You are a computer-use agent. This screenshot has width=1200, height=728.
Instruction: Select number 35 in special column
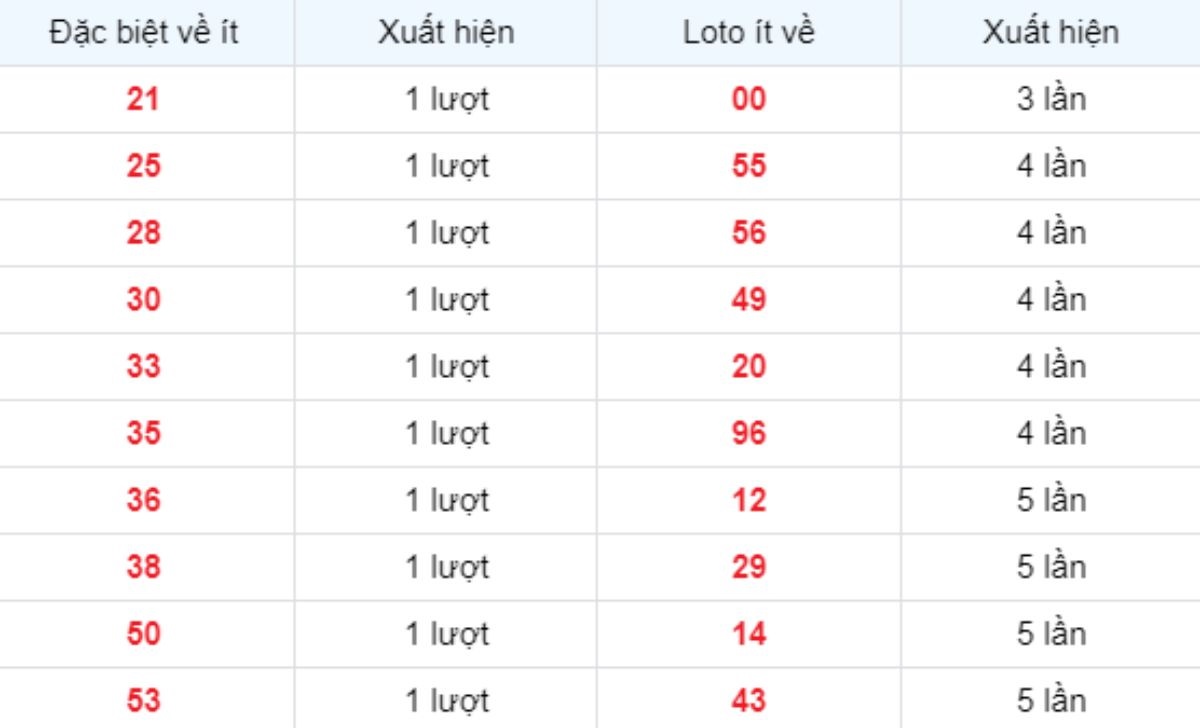(143, 434)
